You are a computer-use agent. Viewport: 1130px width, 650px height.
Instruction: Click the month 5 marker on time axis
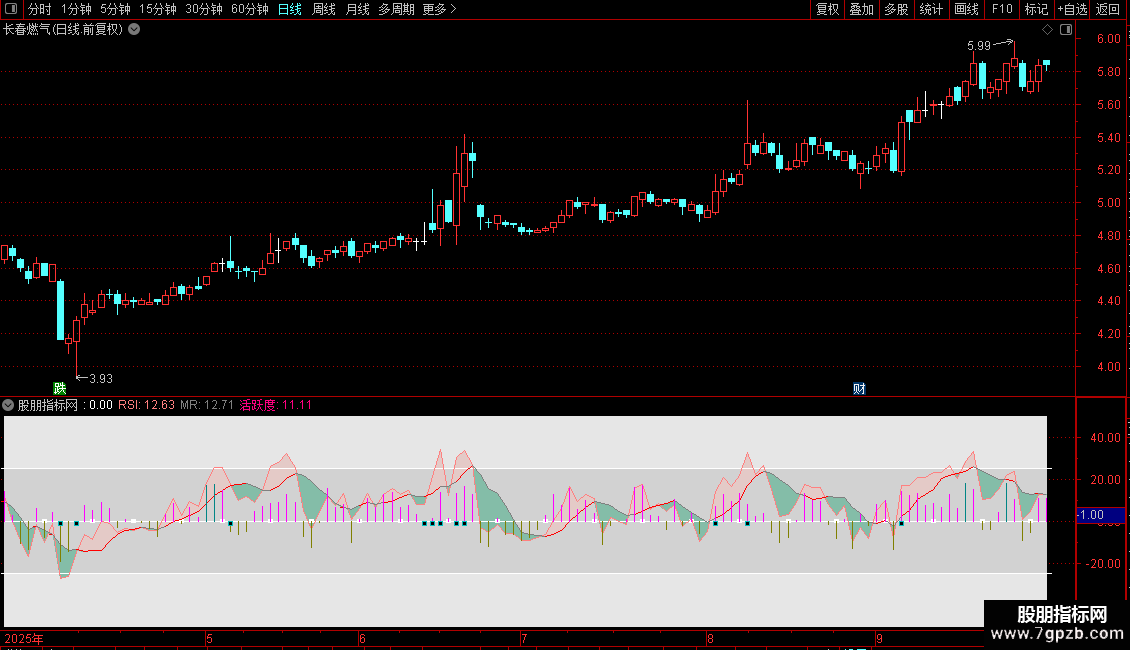coord(209,638)
